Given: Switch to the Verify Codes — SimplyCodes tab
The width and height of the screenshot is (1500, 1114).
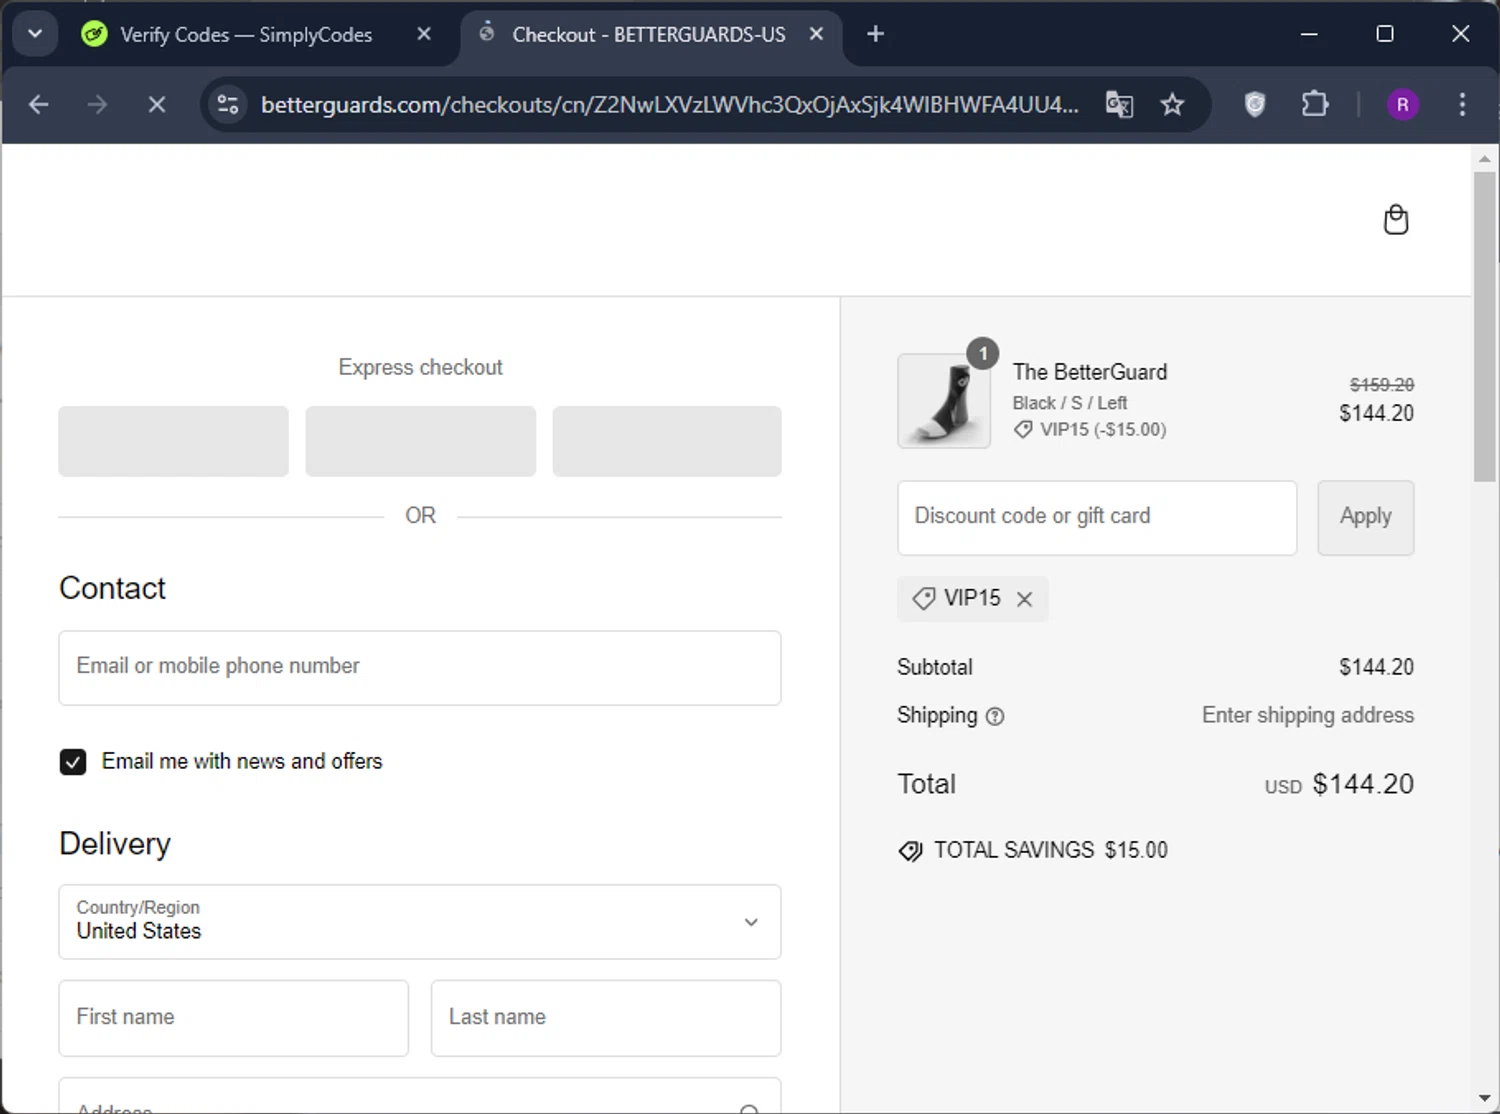Looking at the screenshot, I should 246,34.
